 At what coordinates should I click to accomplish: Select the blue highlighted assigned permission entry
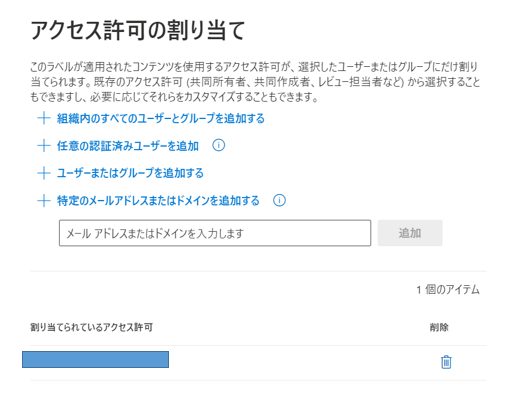[95, 359]
